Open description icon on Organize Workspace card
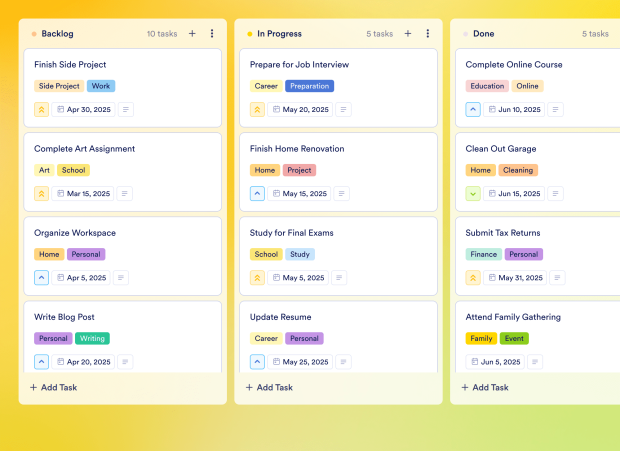 (121, 278)
